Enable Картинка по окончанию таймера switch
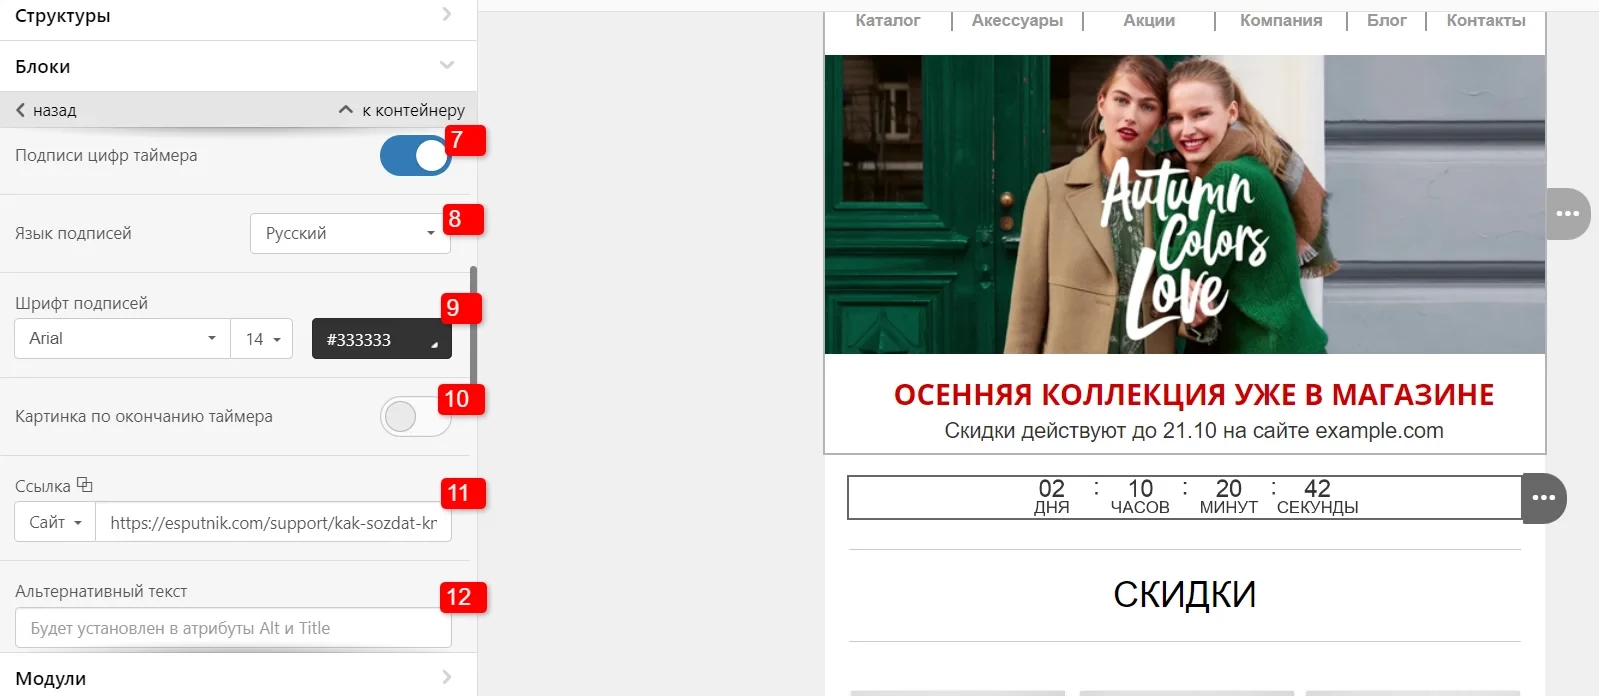The width and height of the screenshot is (1599, 696). (x=416, y=416)
